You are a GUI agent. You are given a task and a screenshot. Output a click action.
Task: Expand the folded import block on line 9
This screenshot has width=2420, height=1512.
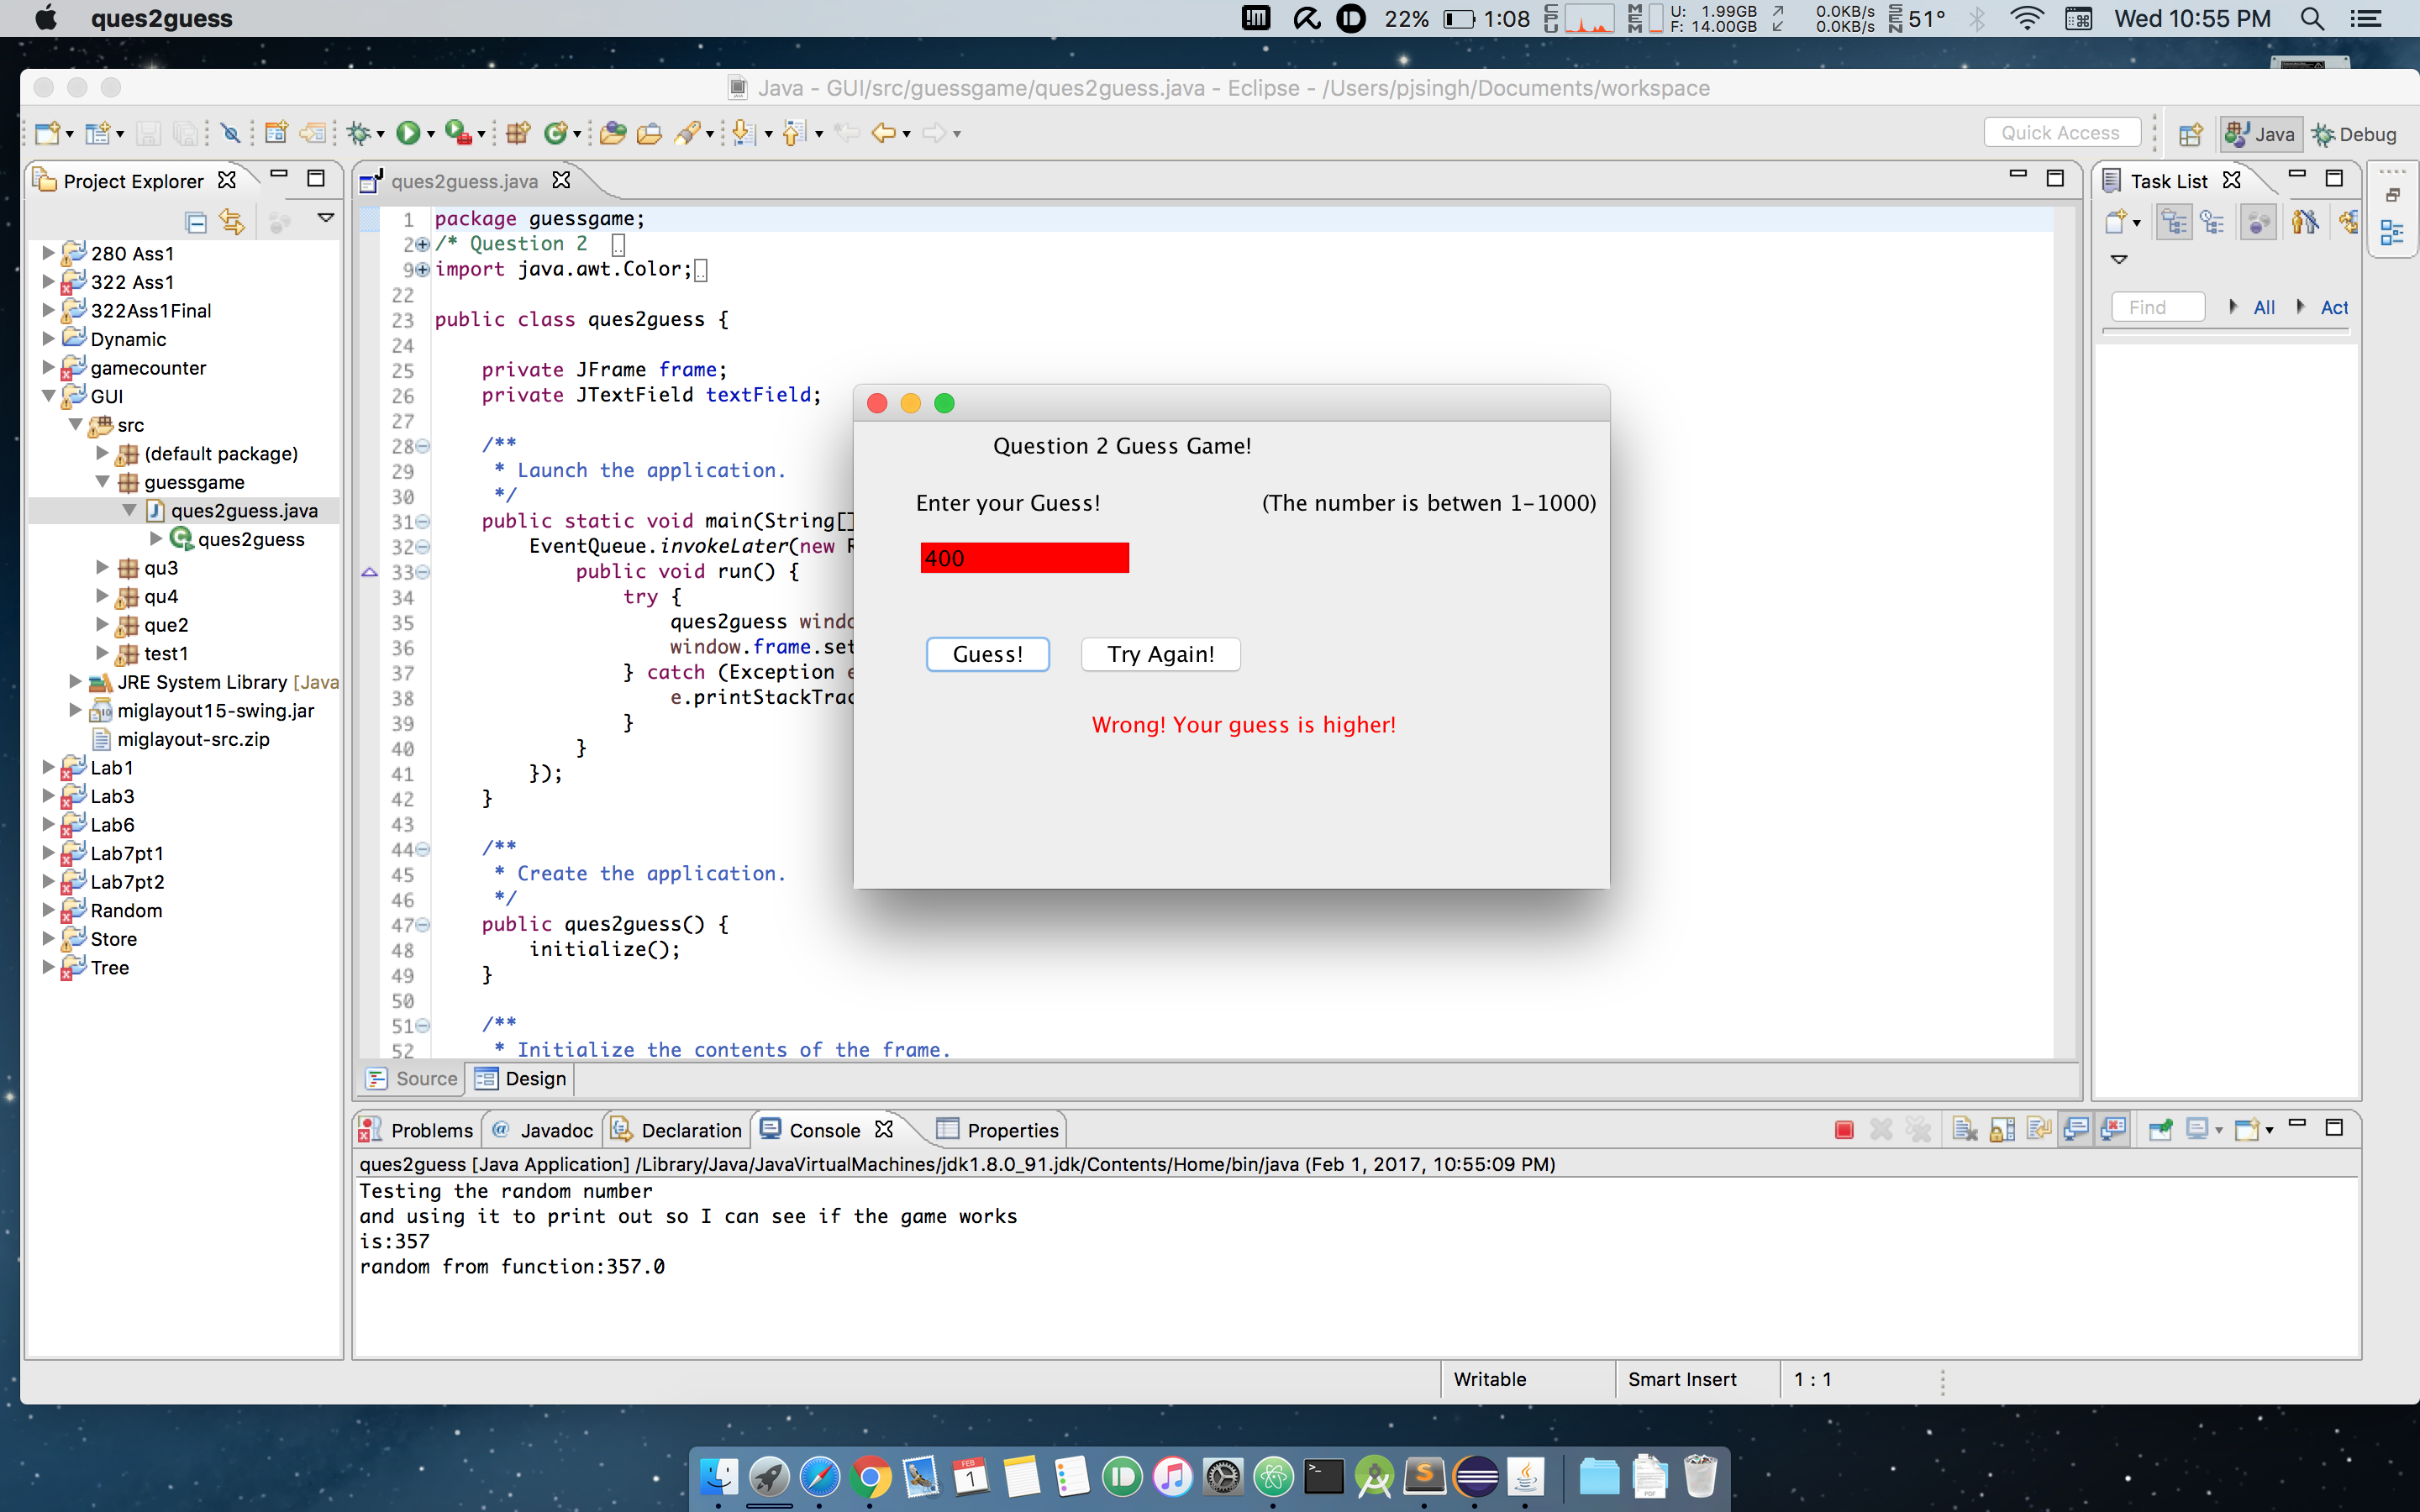[x=422, y=269]
